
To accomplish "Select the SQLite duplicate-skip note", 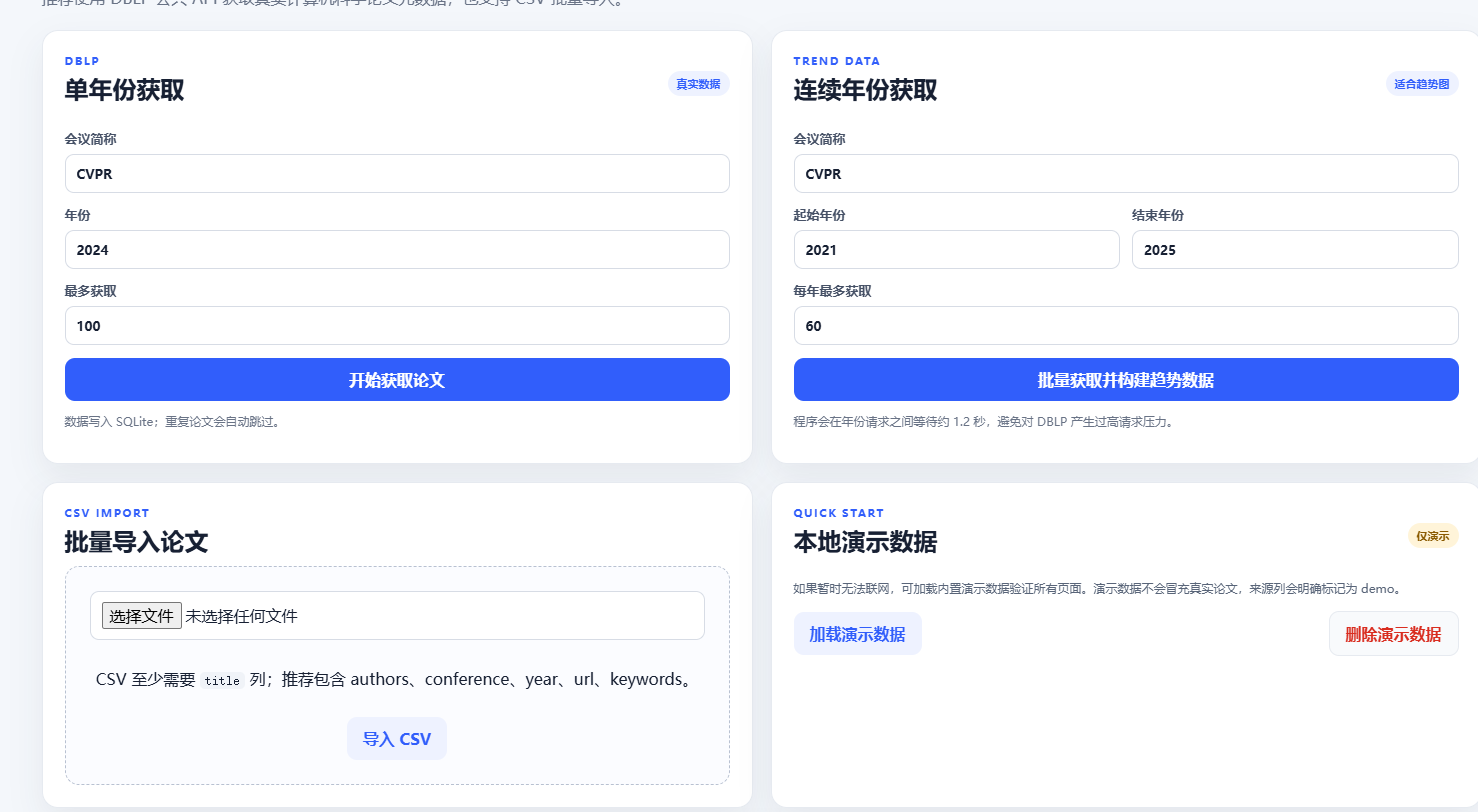I will pos(174,421).
